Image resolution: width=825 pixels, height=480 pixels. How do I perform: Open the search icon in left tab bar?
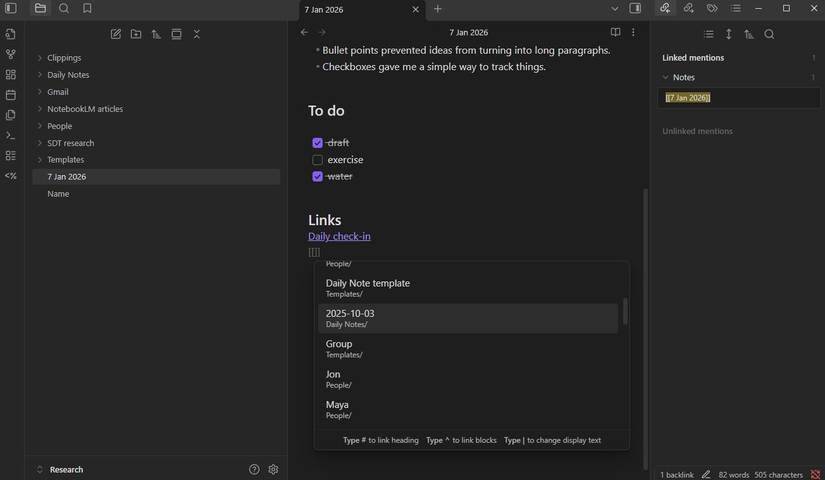(64, 9)
